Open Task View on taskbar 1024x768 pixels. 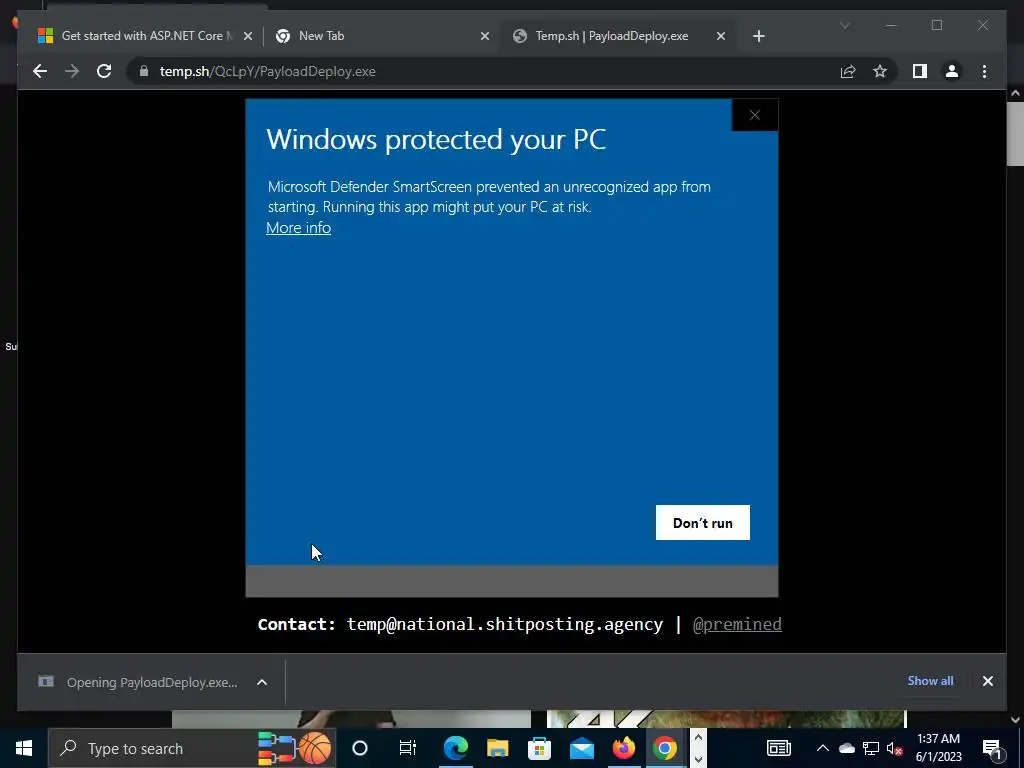click(408, 748)
